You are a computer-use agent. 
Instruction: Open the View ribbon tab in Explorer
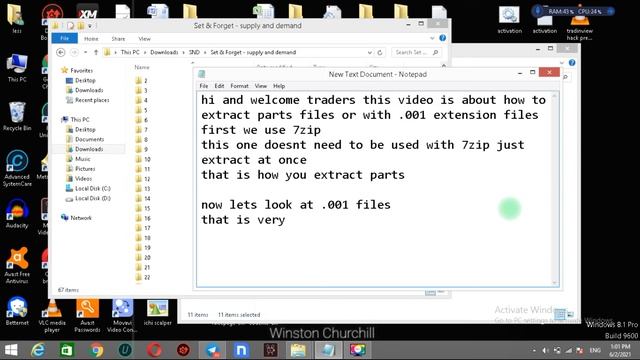click(144, 39)
